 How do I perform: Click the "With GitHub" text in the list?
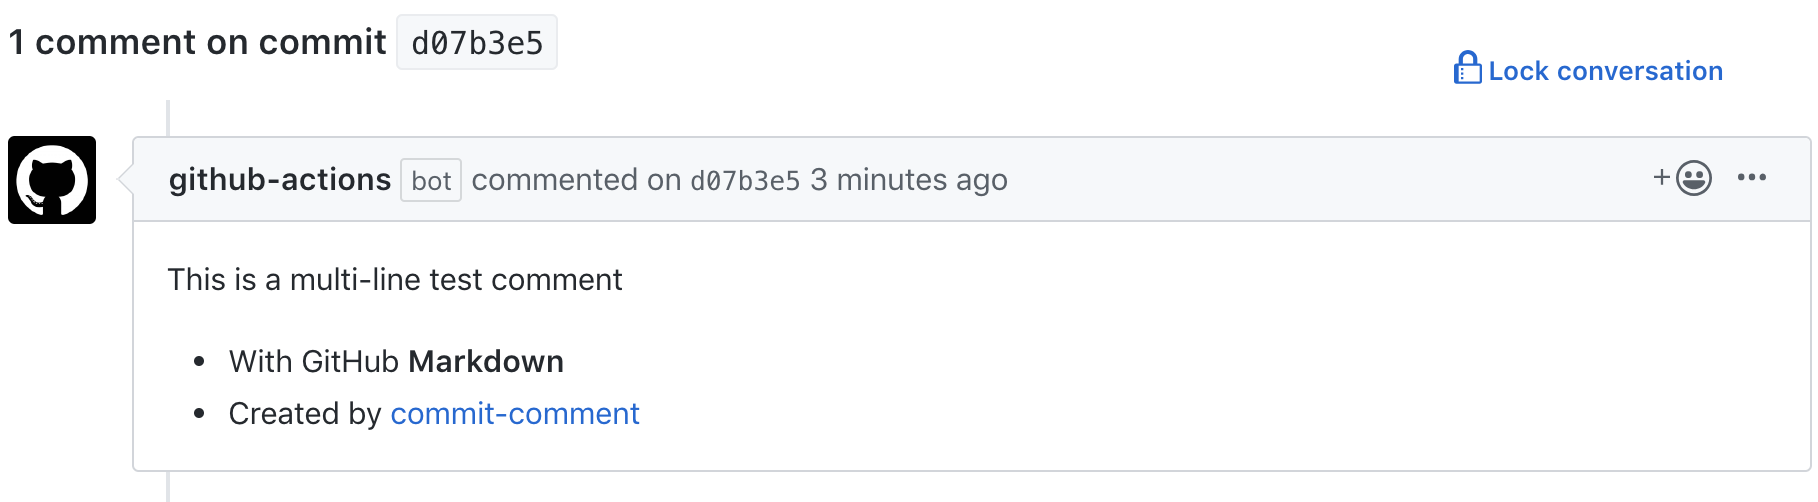[314, 361]
